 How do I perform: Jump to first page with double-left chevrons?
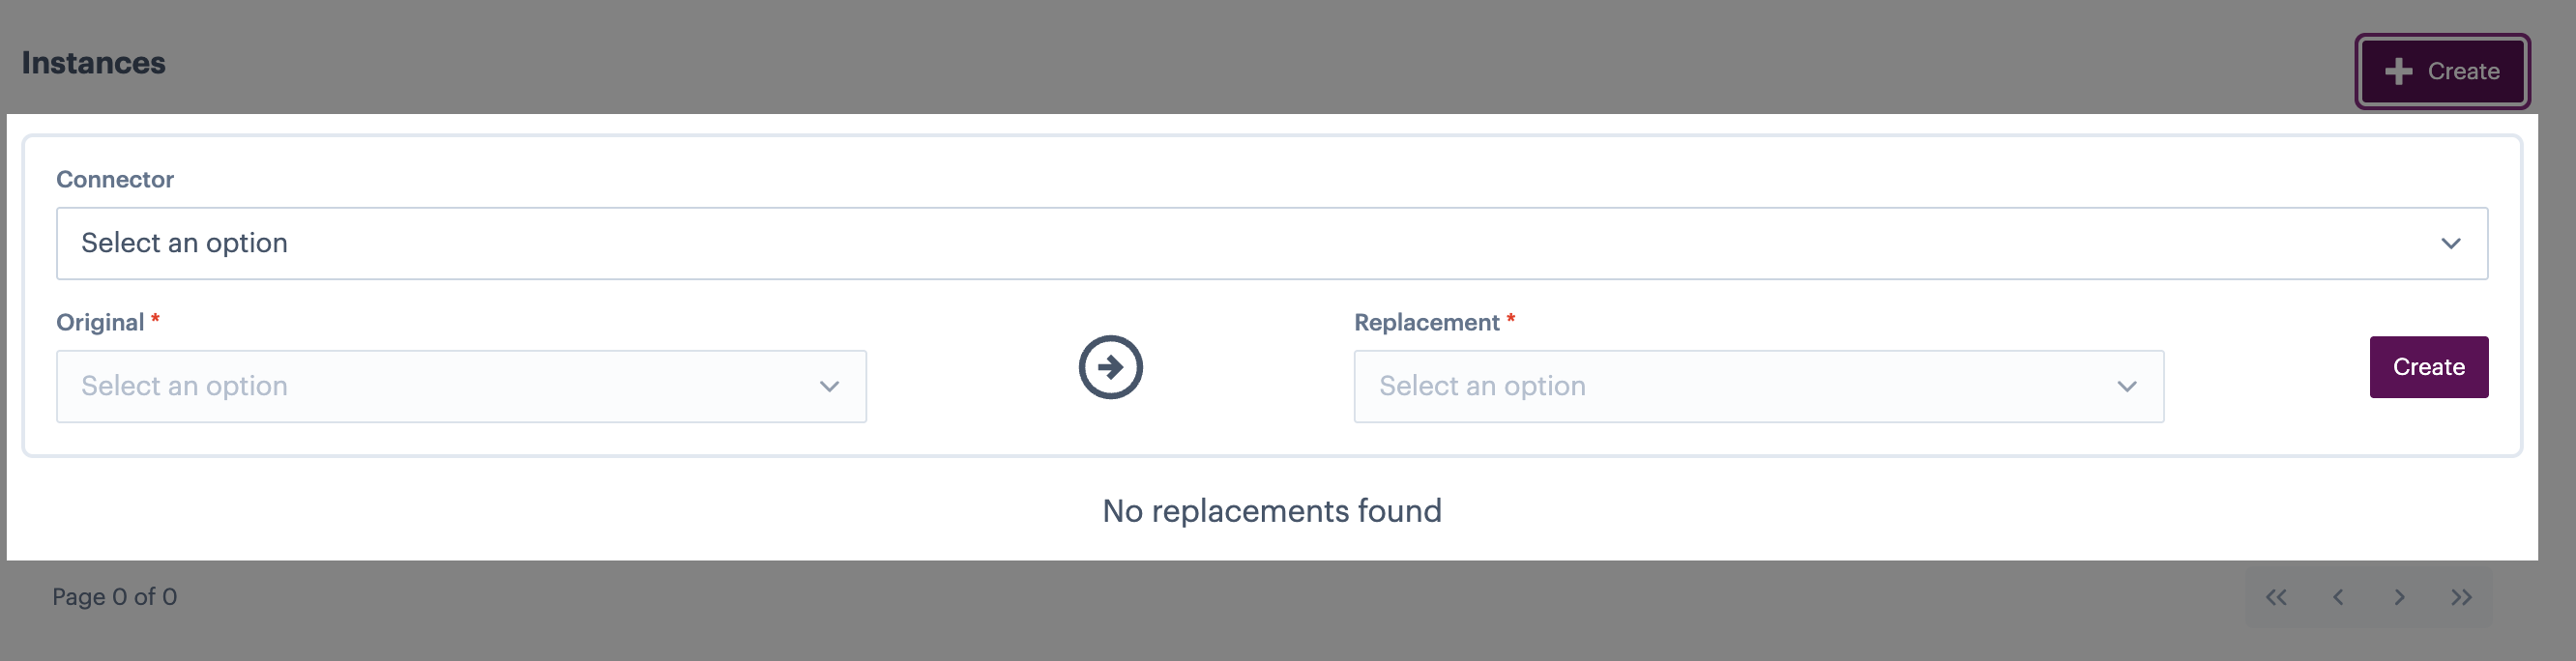tap(2276, 597)
